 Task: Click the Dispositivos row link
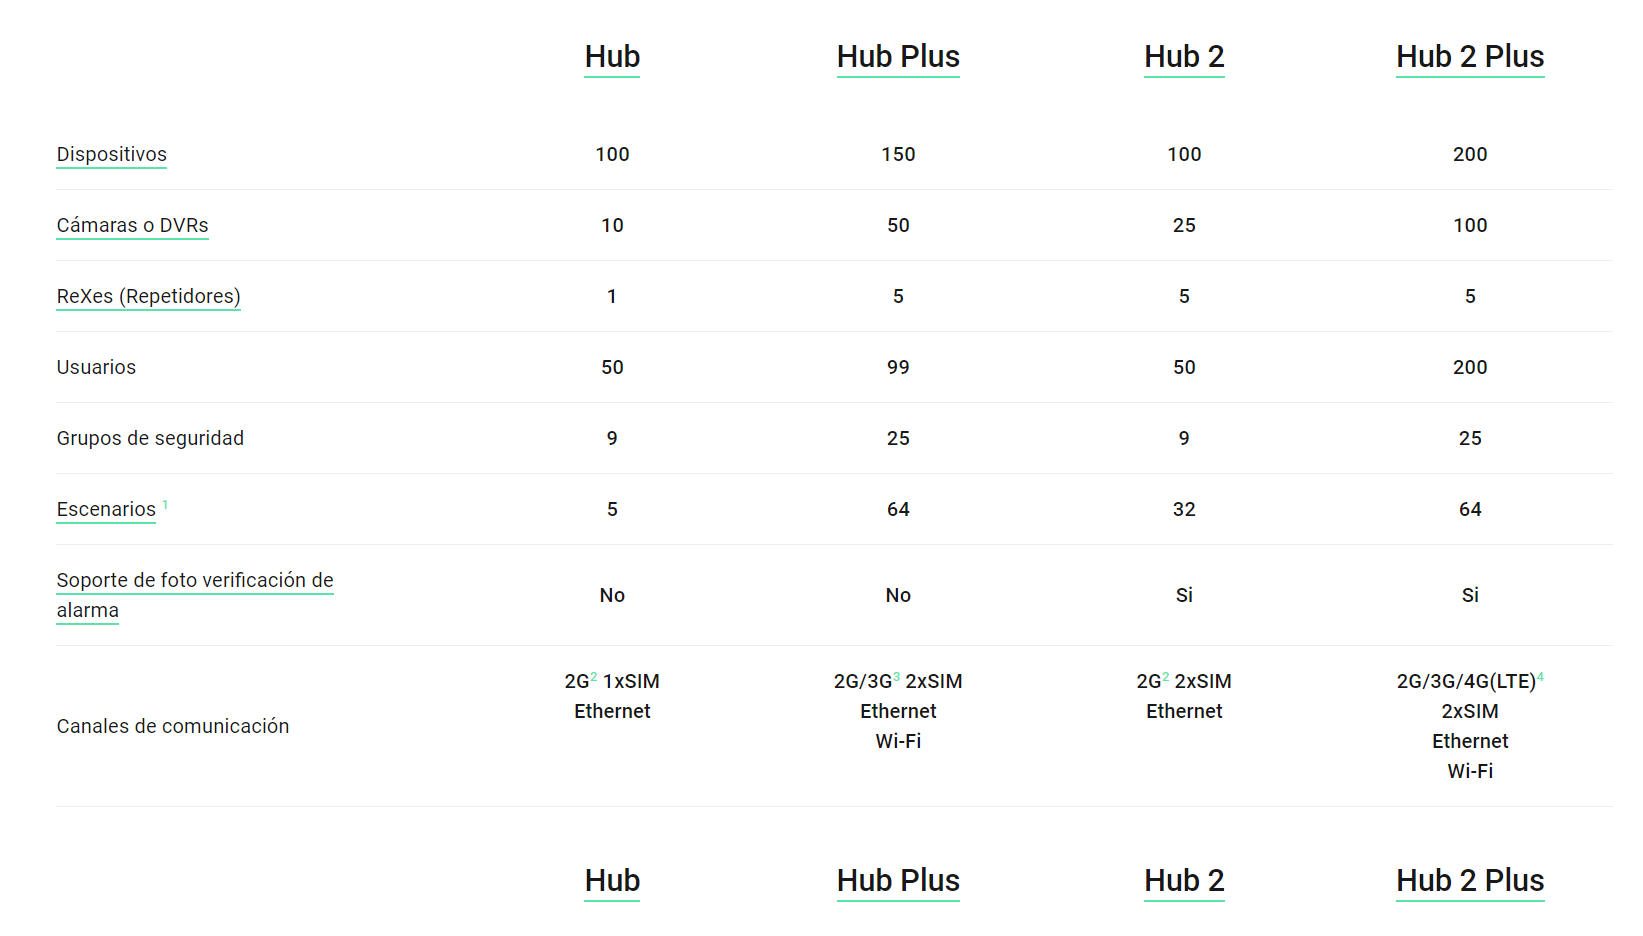coord(111,154)
